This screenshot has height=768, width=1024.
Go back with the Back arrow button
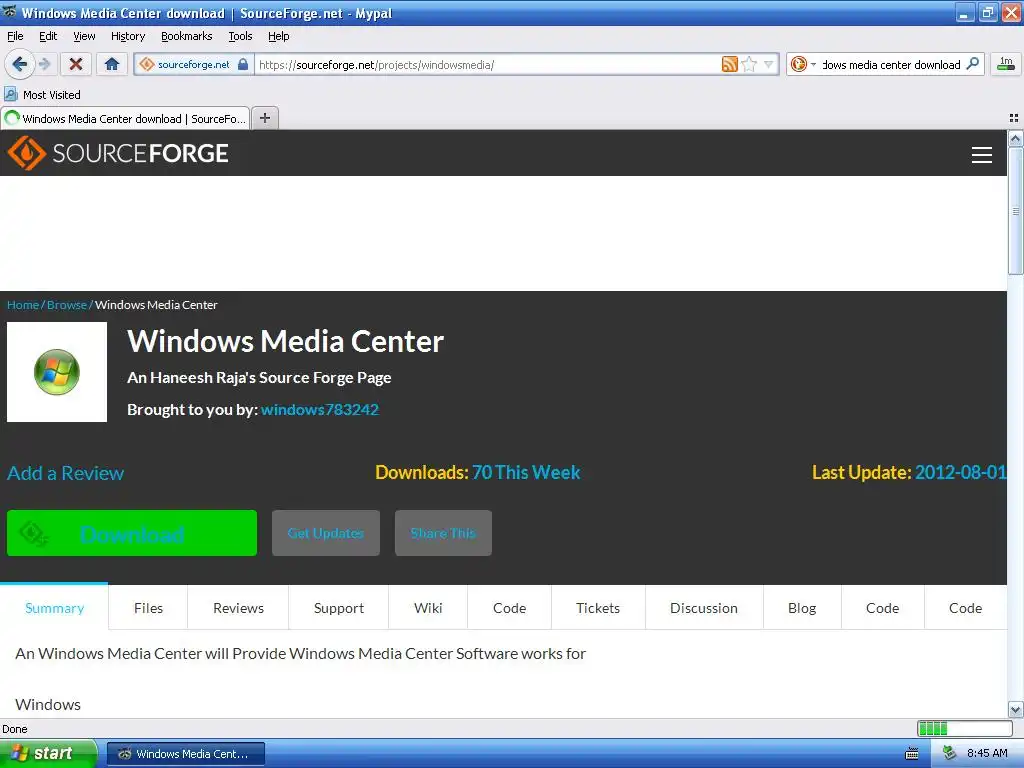click(x=19, y=64)
